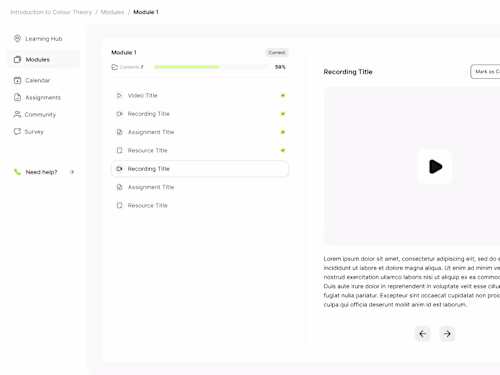
Task: Open the completed Resource Title item
Action: pos(200,150)
